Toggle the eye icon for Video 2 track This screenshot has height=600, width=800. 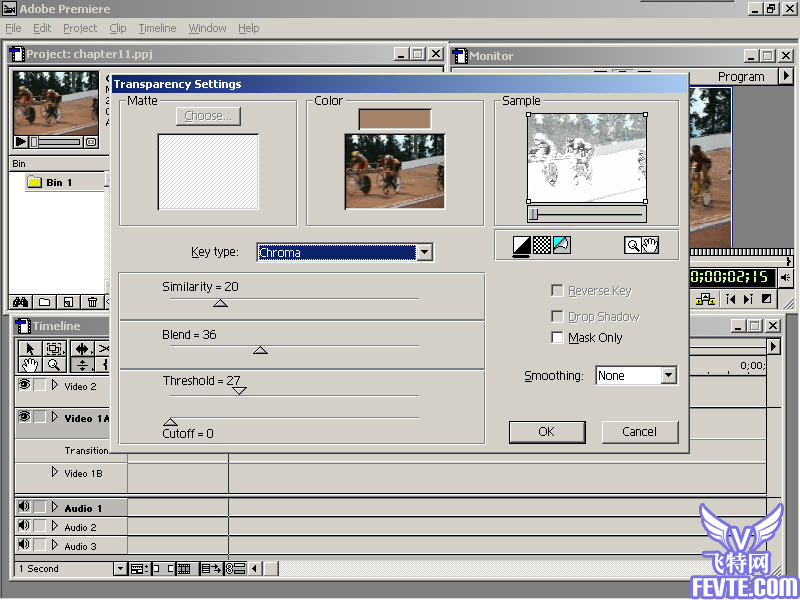click(x=24, y=385)
